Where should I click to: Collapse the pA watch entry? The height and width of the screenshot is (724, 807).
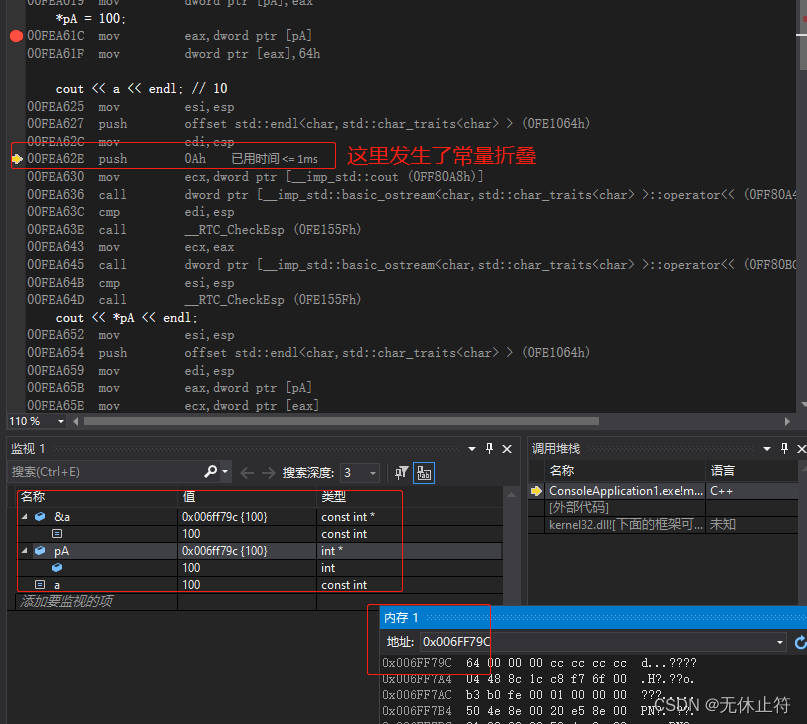coord(24,551)
